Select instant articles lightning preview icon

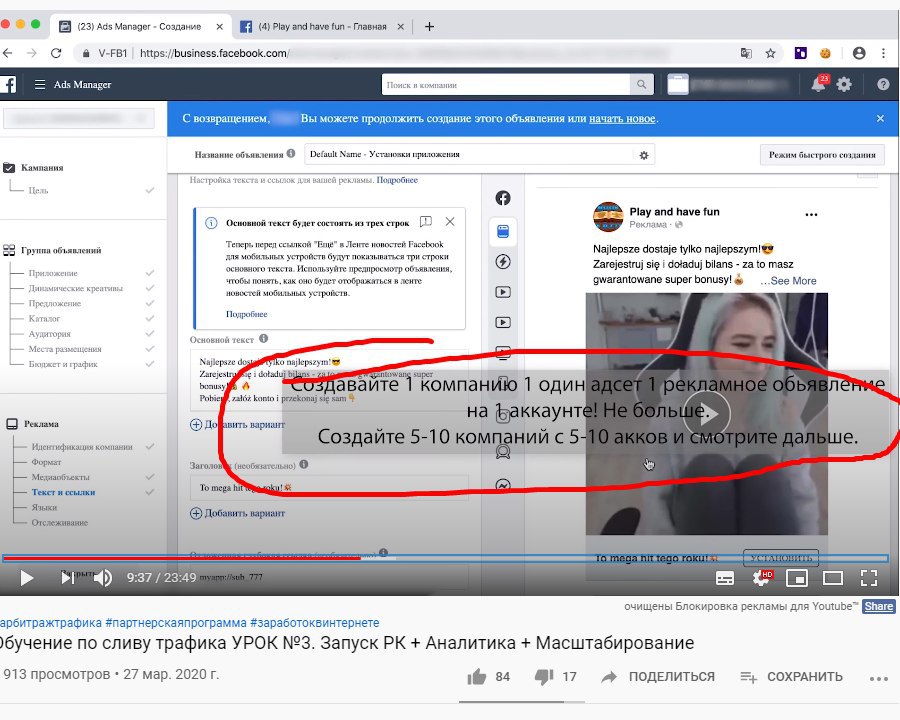coord(503,262)
